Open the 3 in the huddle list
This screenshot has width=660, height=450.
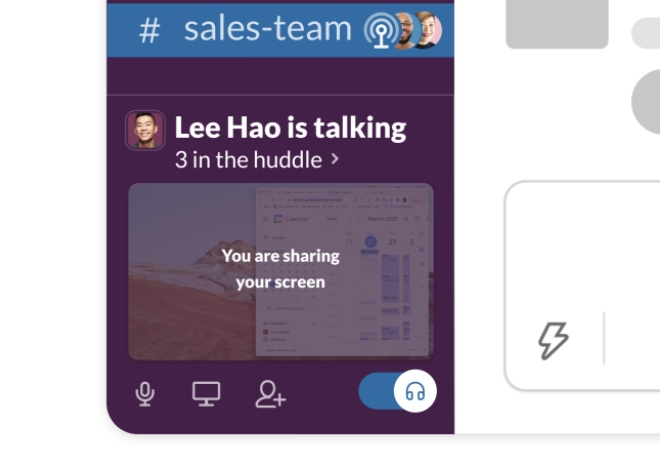pyautogui.click(x=257, y=160)
